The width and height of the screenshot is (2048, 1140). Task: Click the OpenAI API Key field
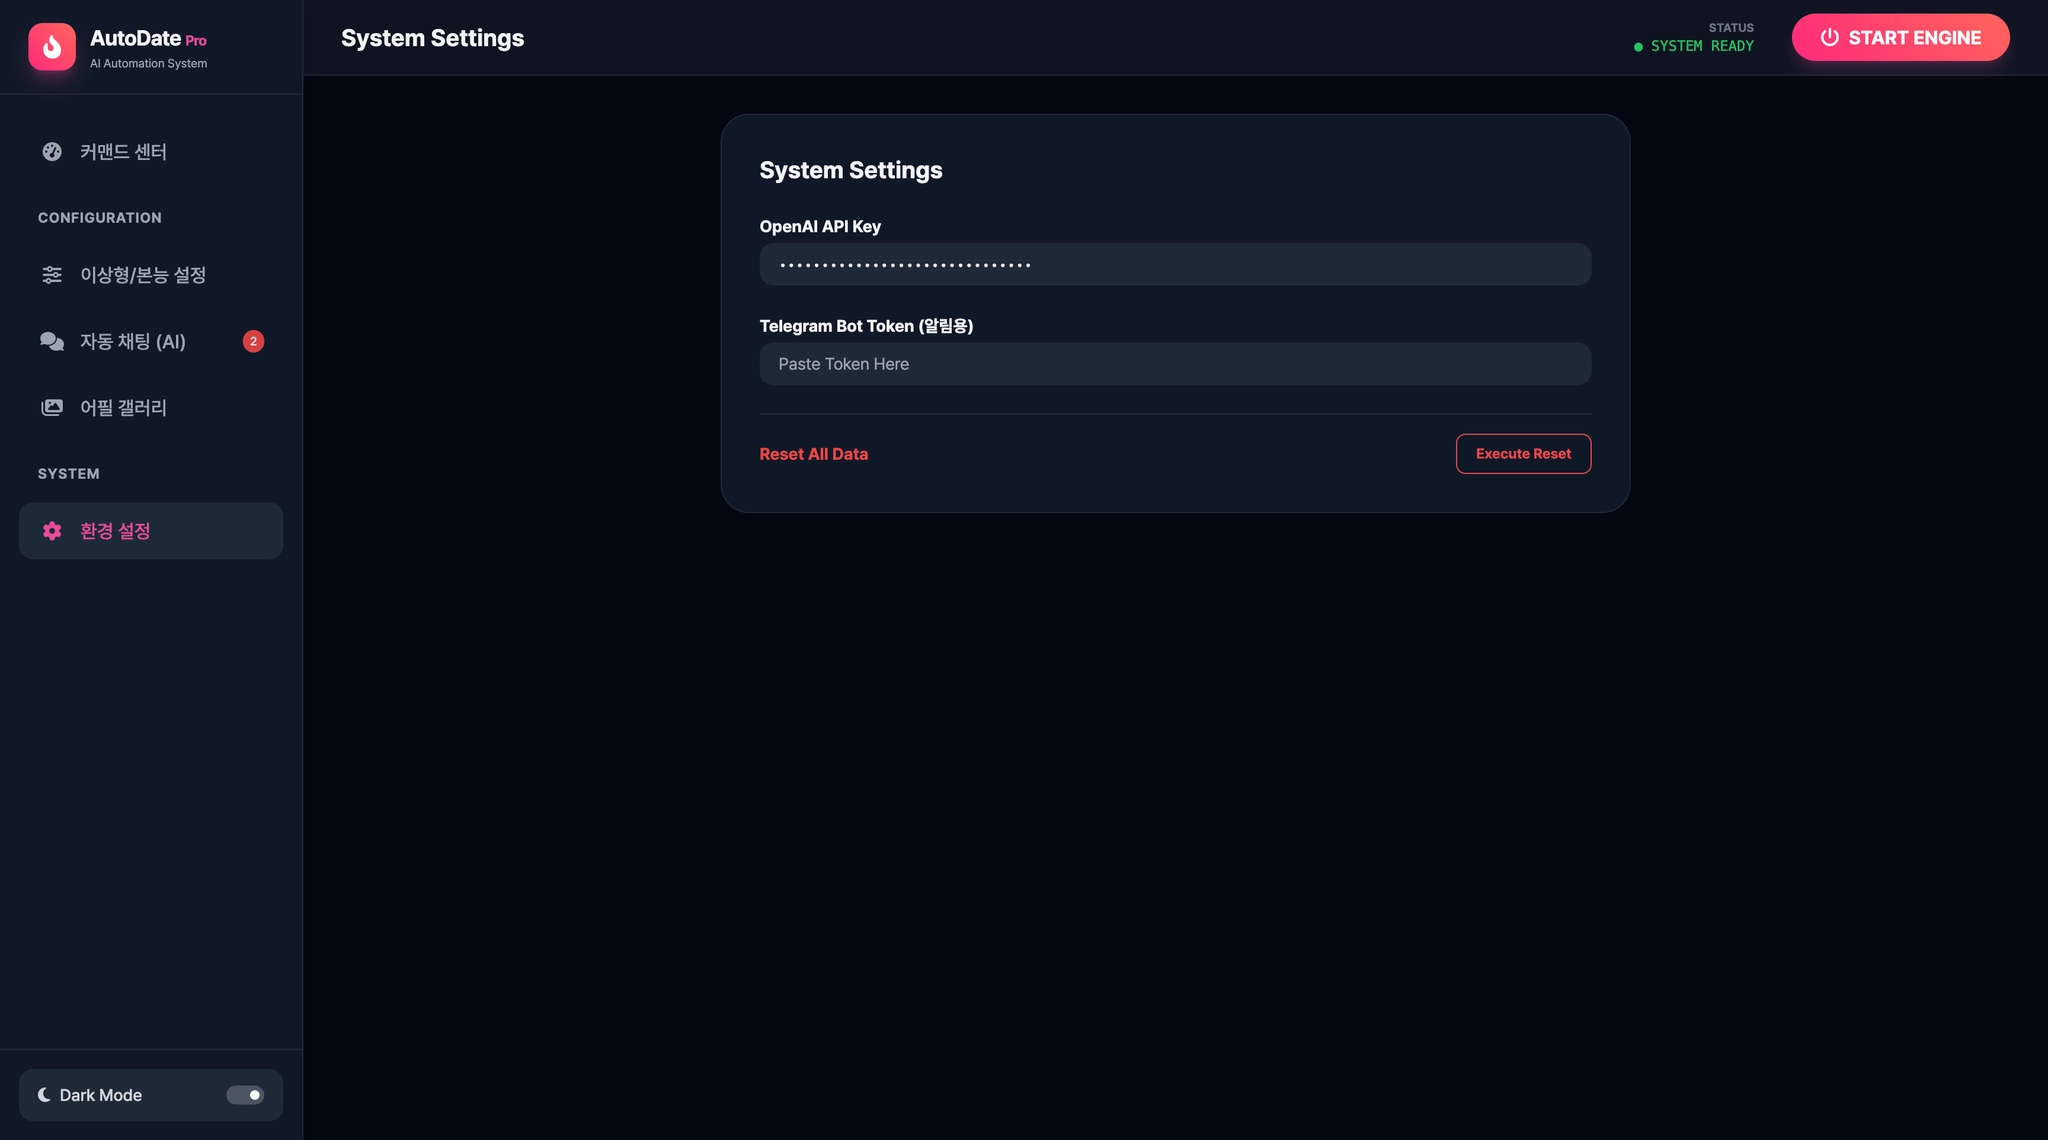click(x=1174, y=265)
